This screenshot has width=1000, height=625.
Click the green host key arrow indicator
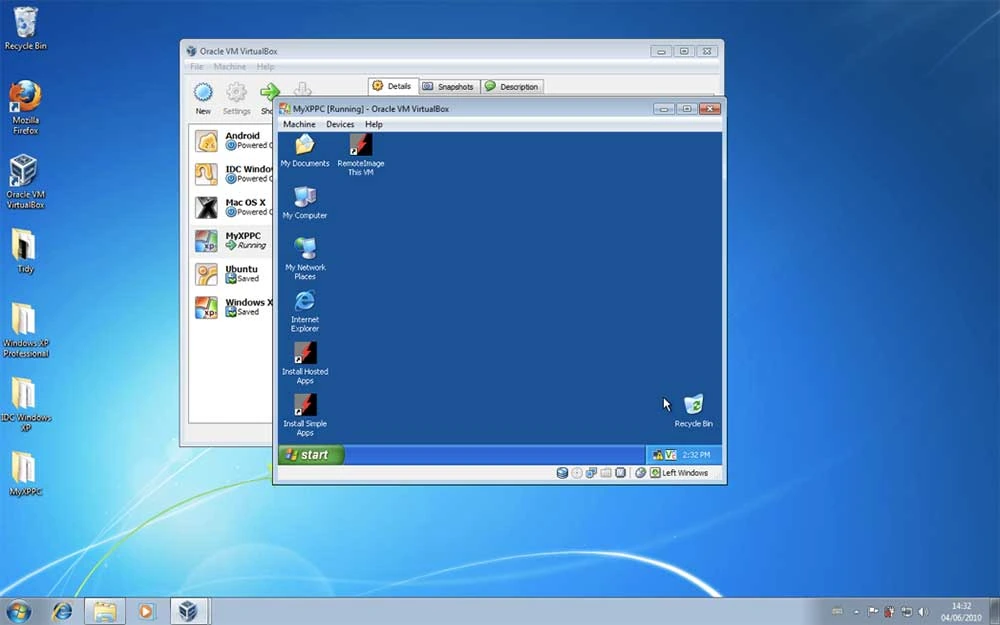(x=655, y=473)
